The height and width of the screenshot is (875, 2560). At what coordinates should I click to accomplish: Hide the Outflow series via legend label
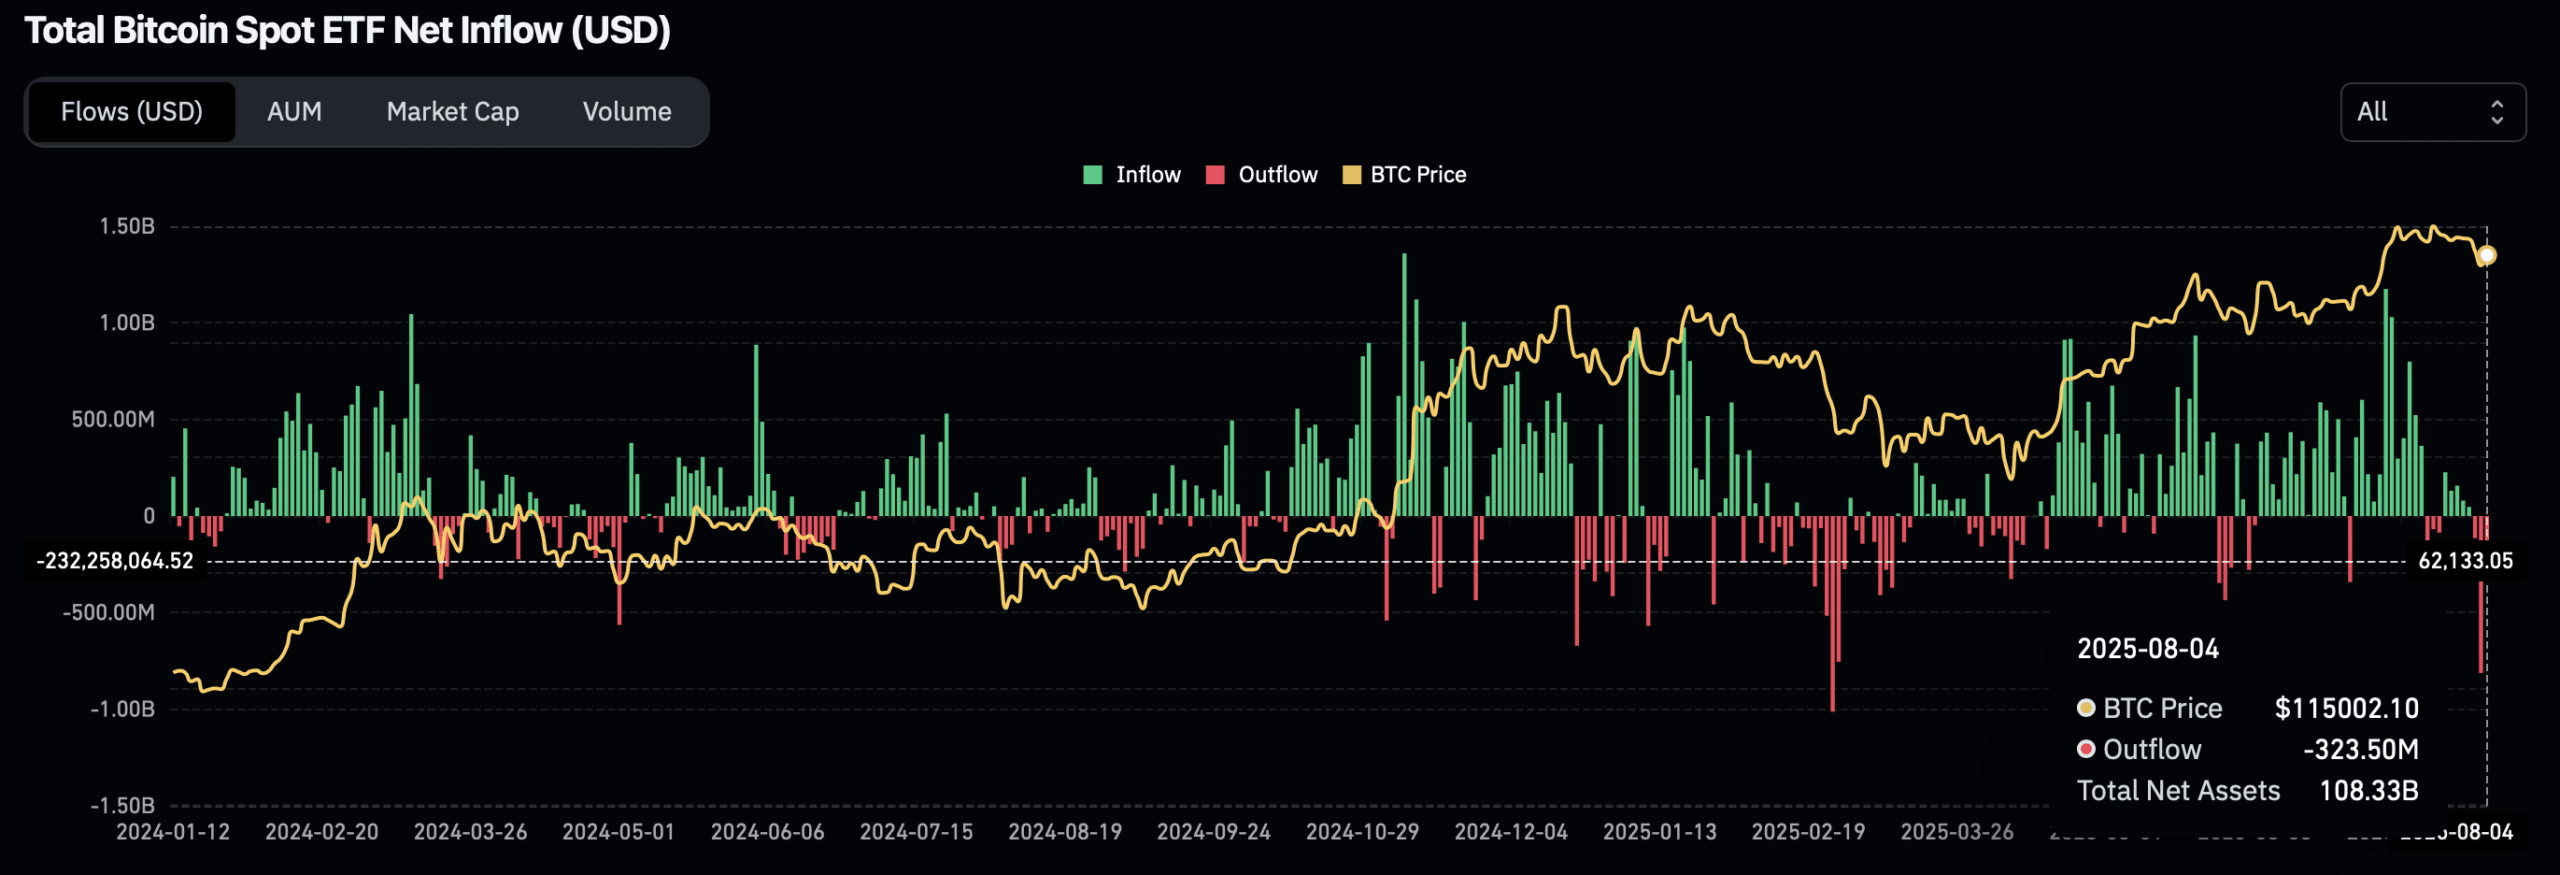[1277, 175]
